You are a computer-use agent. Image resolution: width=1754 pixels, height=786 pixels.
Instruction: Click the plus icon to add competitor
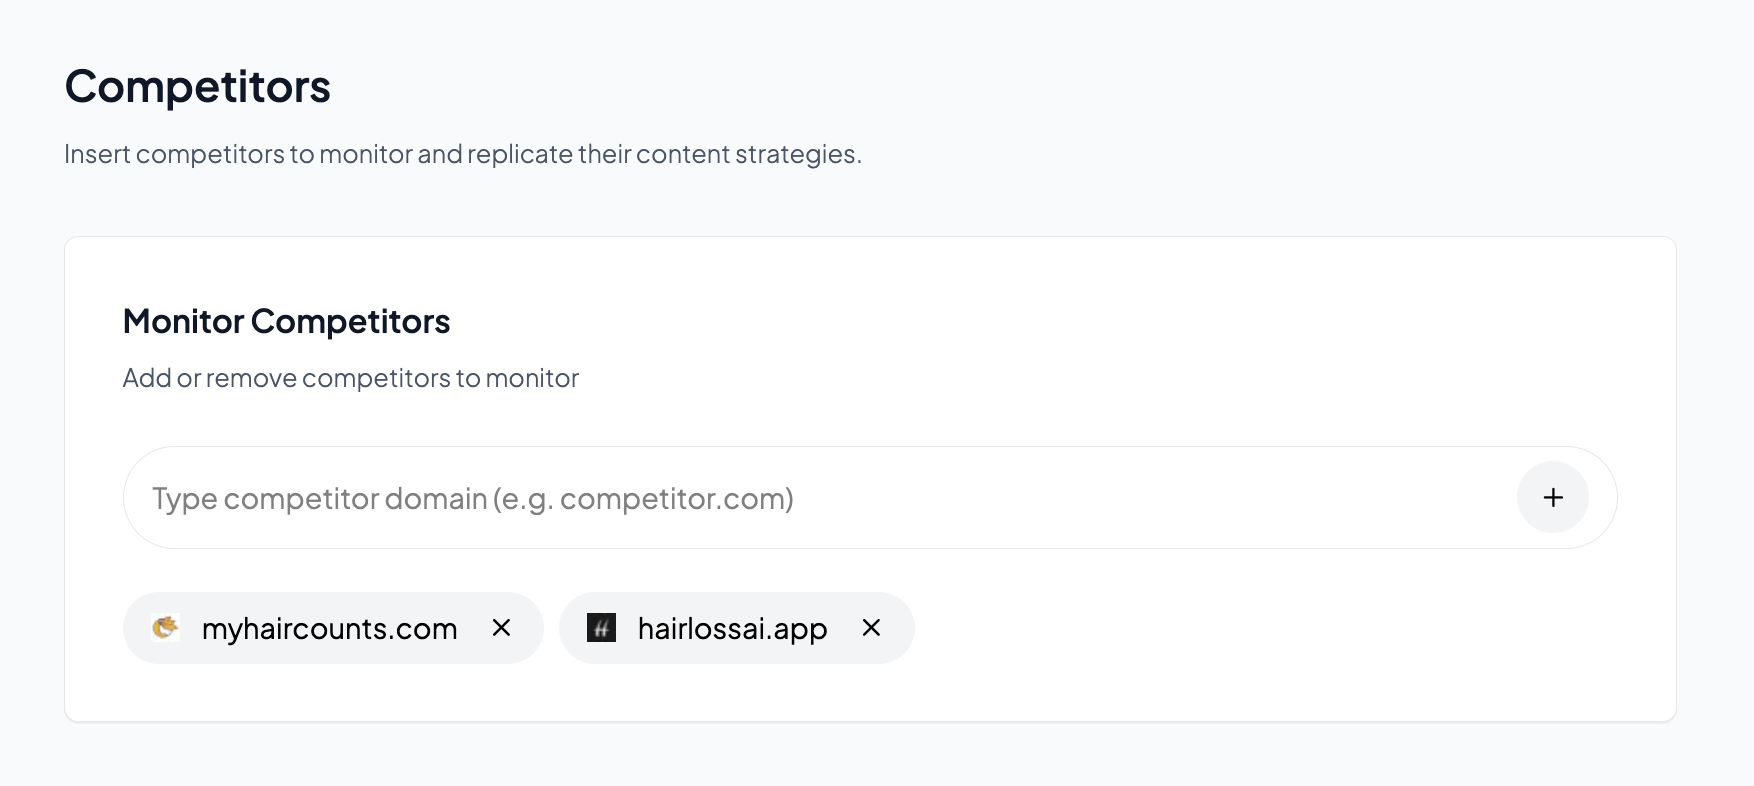point(1552,498)
